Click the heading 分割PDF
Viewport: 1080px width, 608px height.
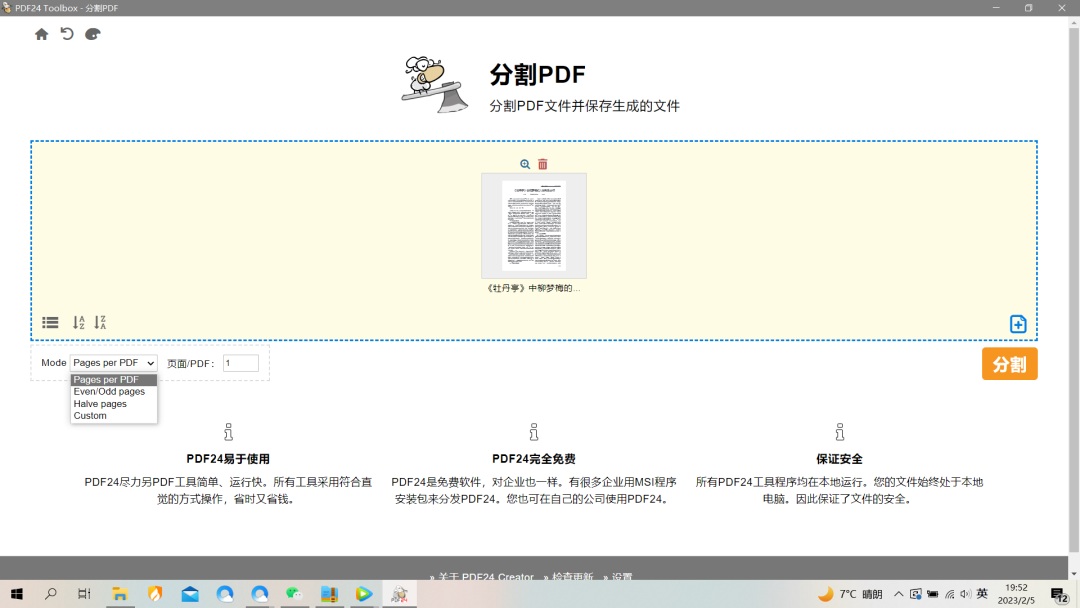pyautogui.click(x=537, y=74)
